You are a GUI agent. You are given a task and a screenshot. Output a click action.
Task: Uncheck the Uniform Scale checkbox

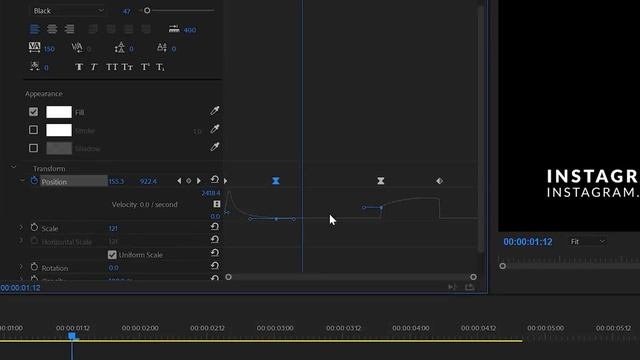[112, 255]
